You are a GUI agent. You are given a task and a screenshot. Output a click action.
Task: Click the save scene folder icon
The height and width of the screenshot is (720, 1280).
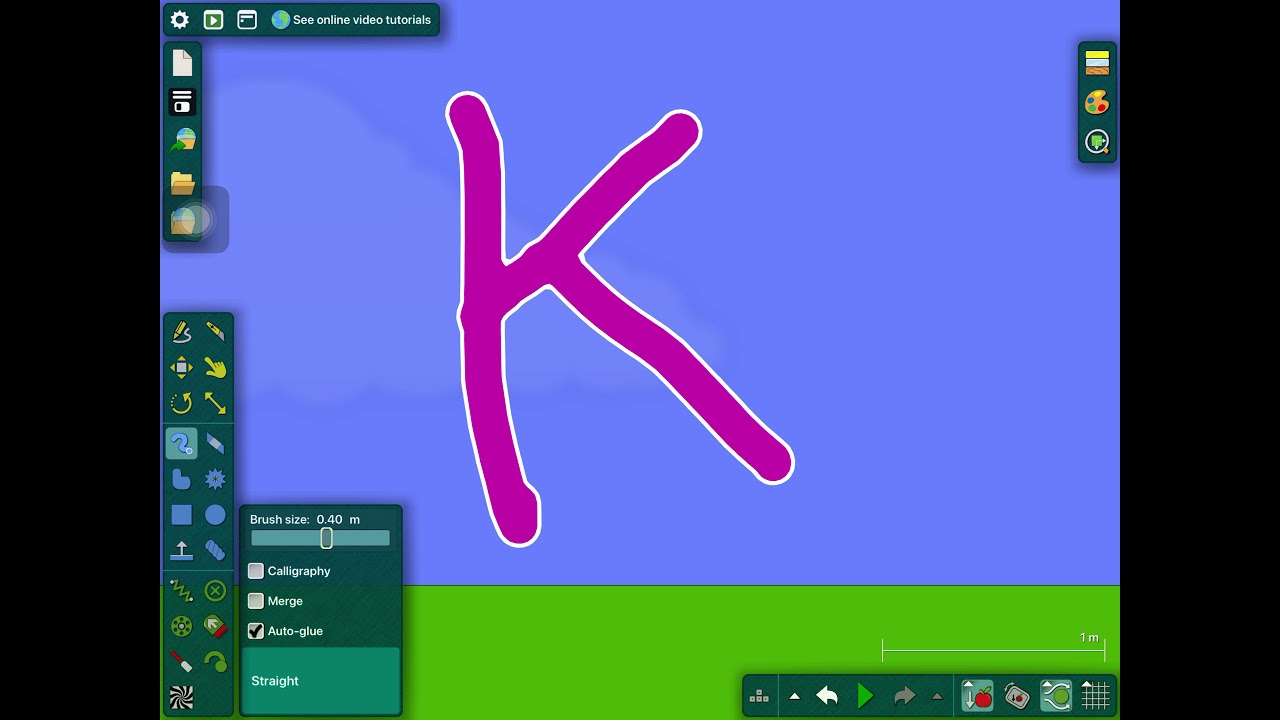(x=182, y=221)
